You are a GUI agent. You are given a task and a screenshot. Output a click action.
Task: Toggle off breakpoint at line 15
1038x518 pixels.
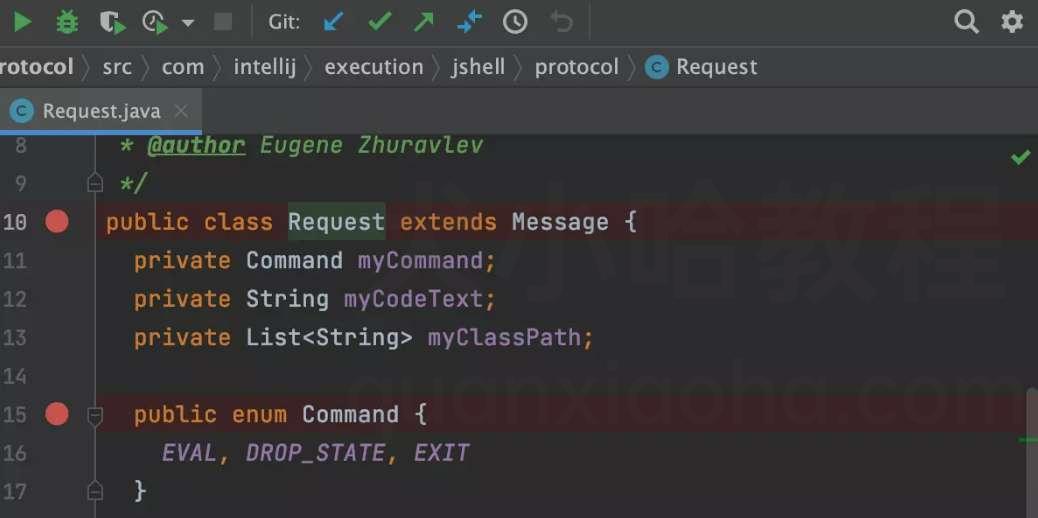pyautogui.click(x=57, y=415)
